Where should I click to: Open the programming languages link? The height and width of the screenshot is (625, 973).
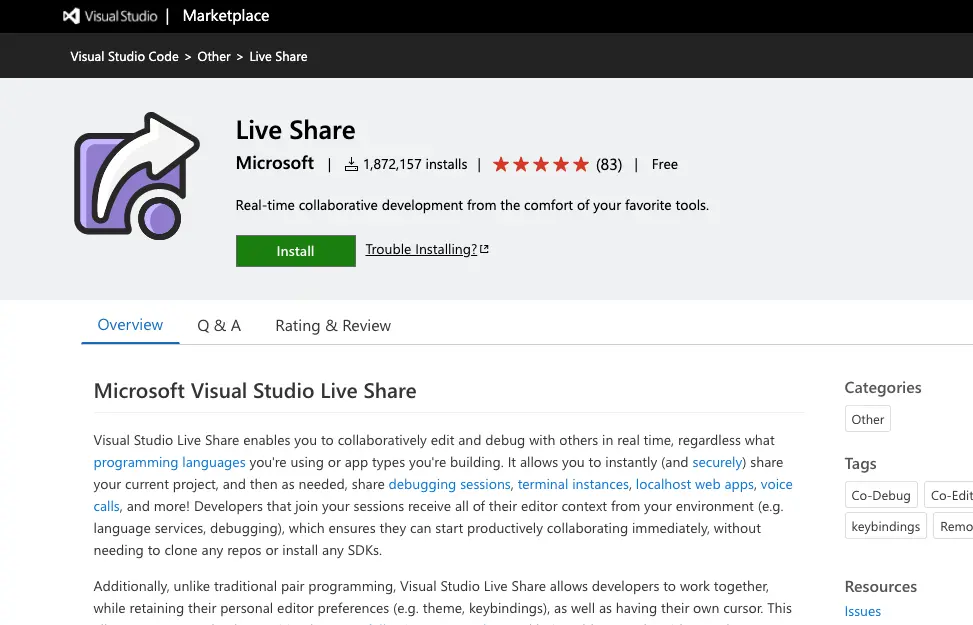169,462
